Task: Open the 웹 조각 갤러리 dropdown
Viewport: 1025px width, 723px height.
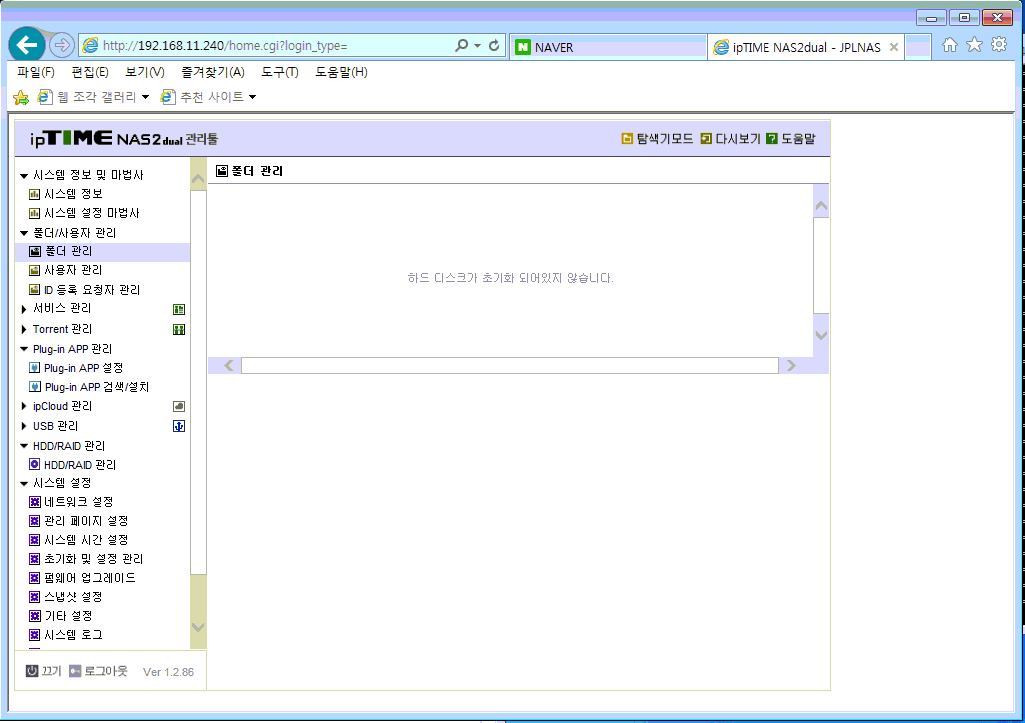Action: pos(145,97)
